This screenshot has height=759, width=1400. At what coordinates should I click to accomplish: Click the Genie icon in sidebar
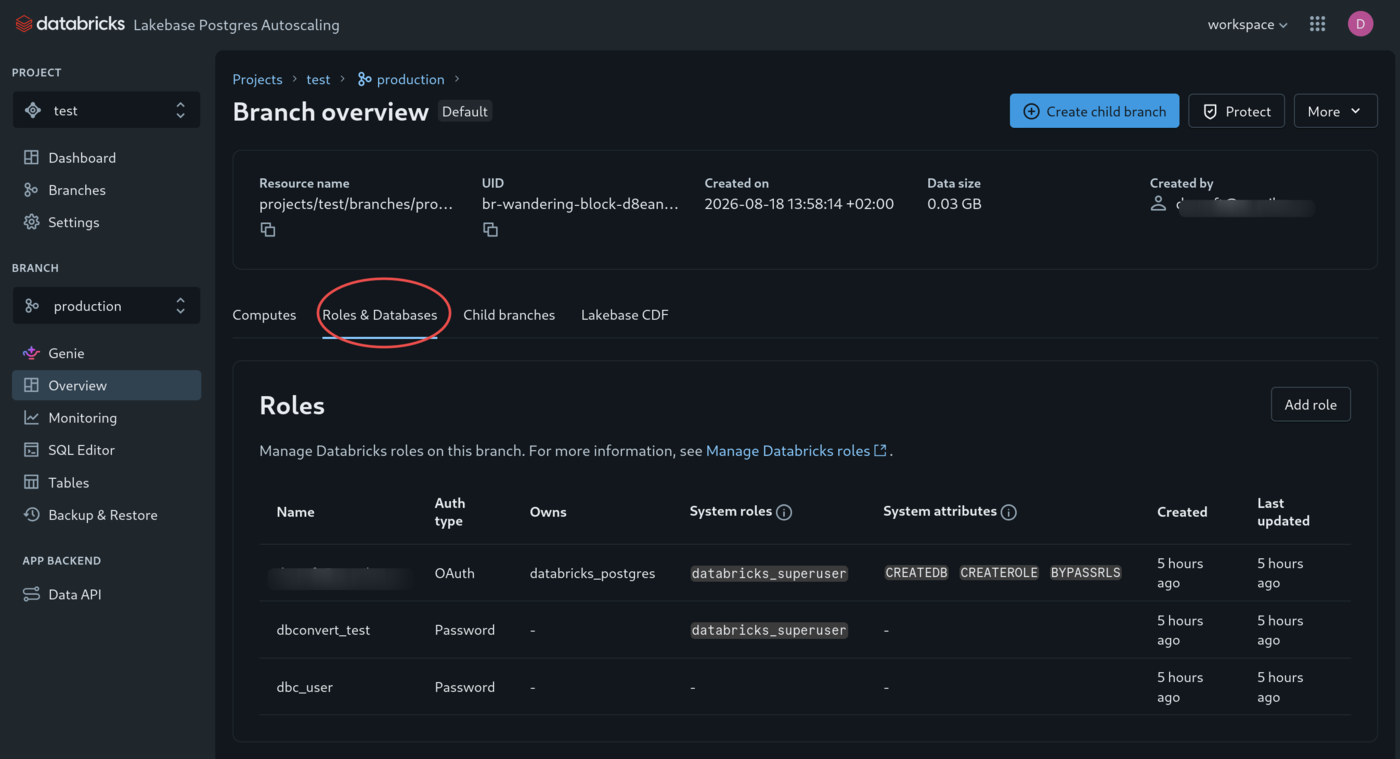[31, 353]
